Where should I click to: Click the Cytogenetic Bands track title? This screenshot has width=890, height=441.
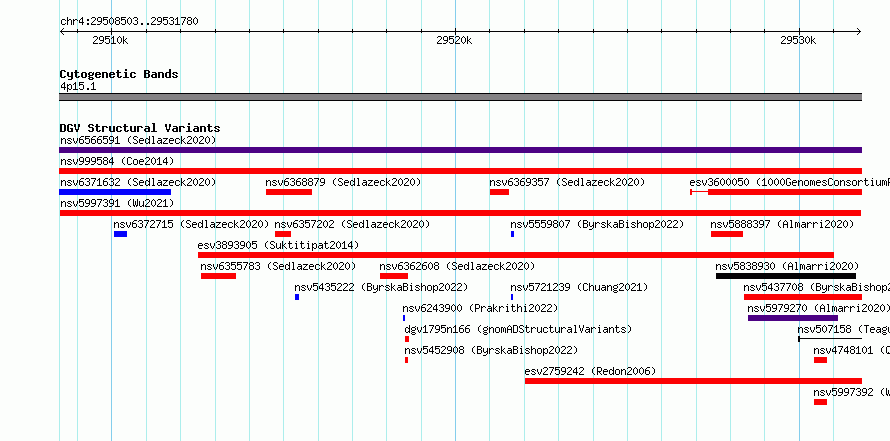[x=119, y=74]
